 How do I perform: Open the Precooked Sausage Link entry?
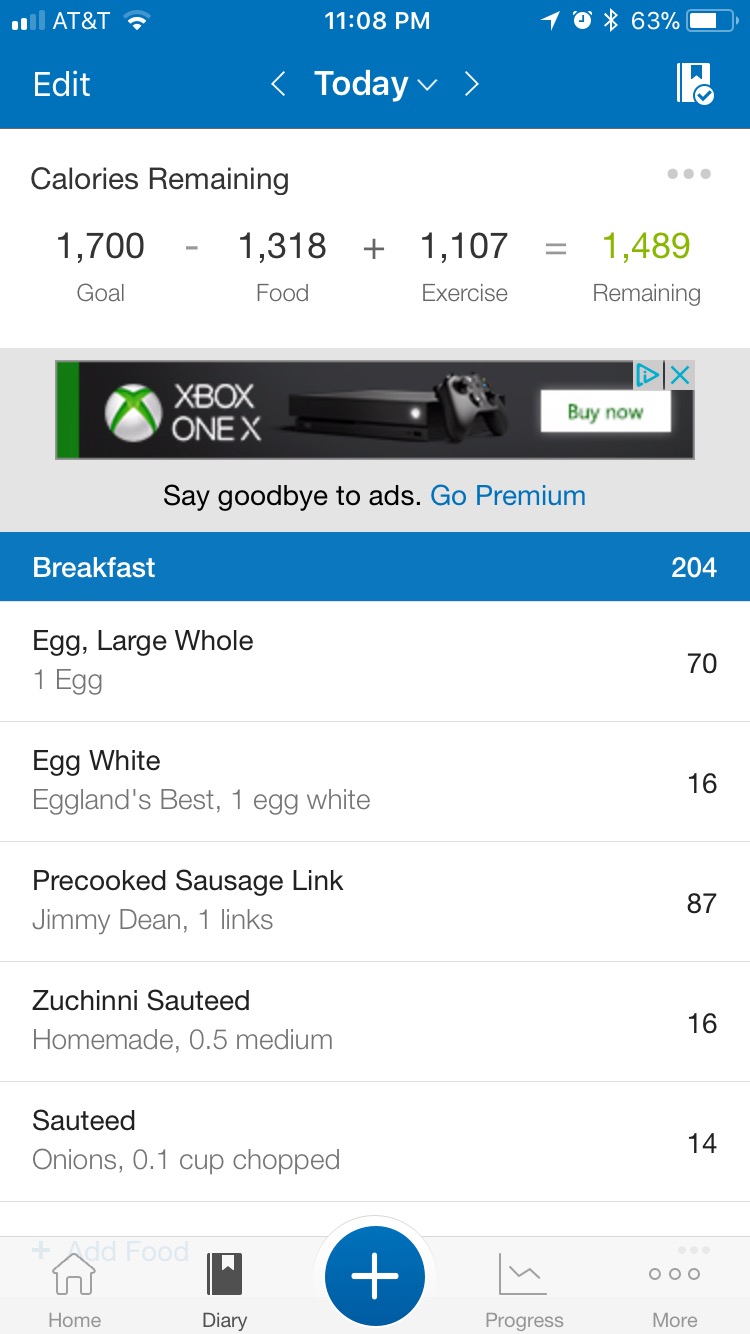[375, 902]
